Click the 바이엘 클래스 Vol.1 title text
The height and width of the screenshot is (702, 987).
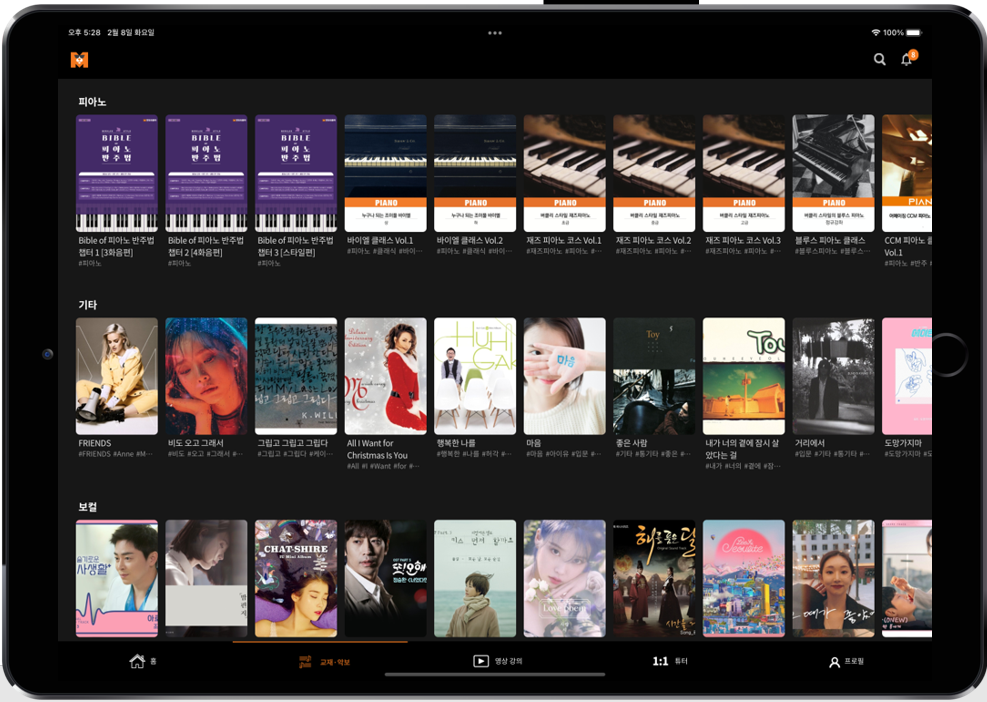[x=380, y=241]
